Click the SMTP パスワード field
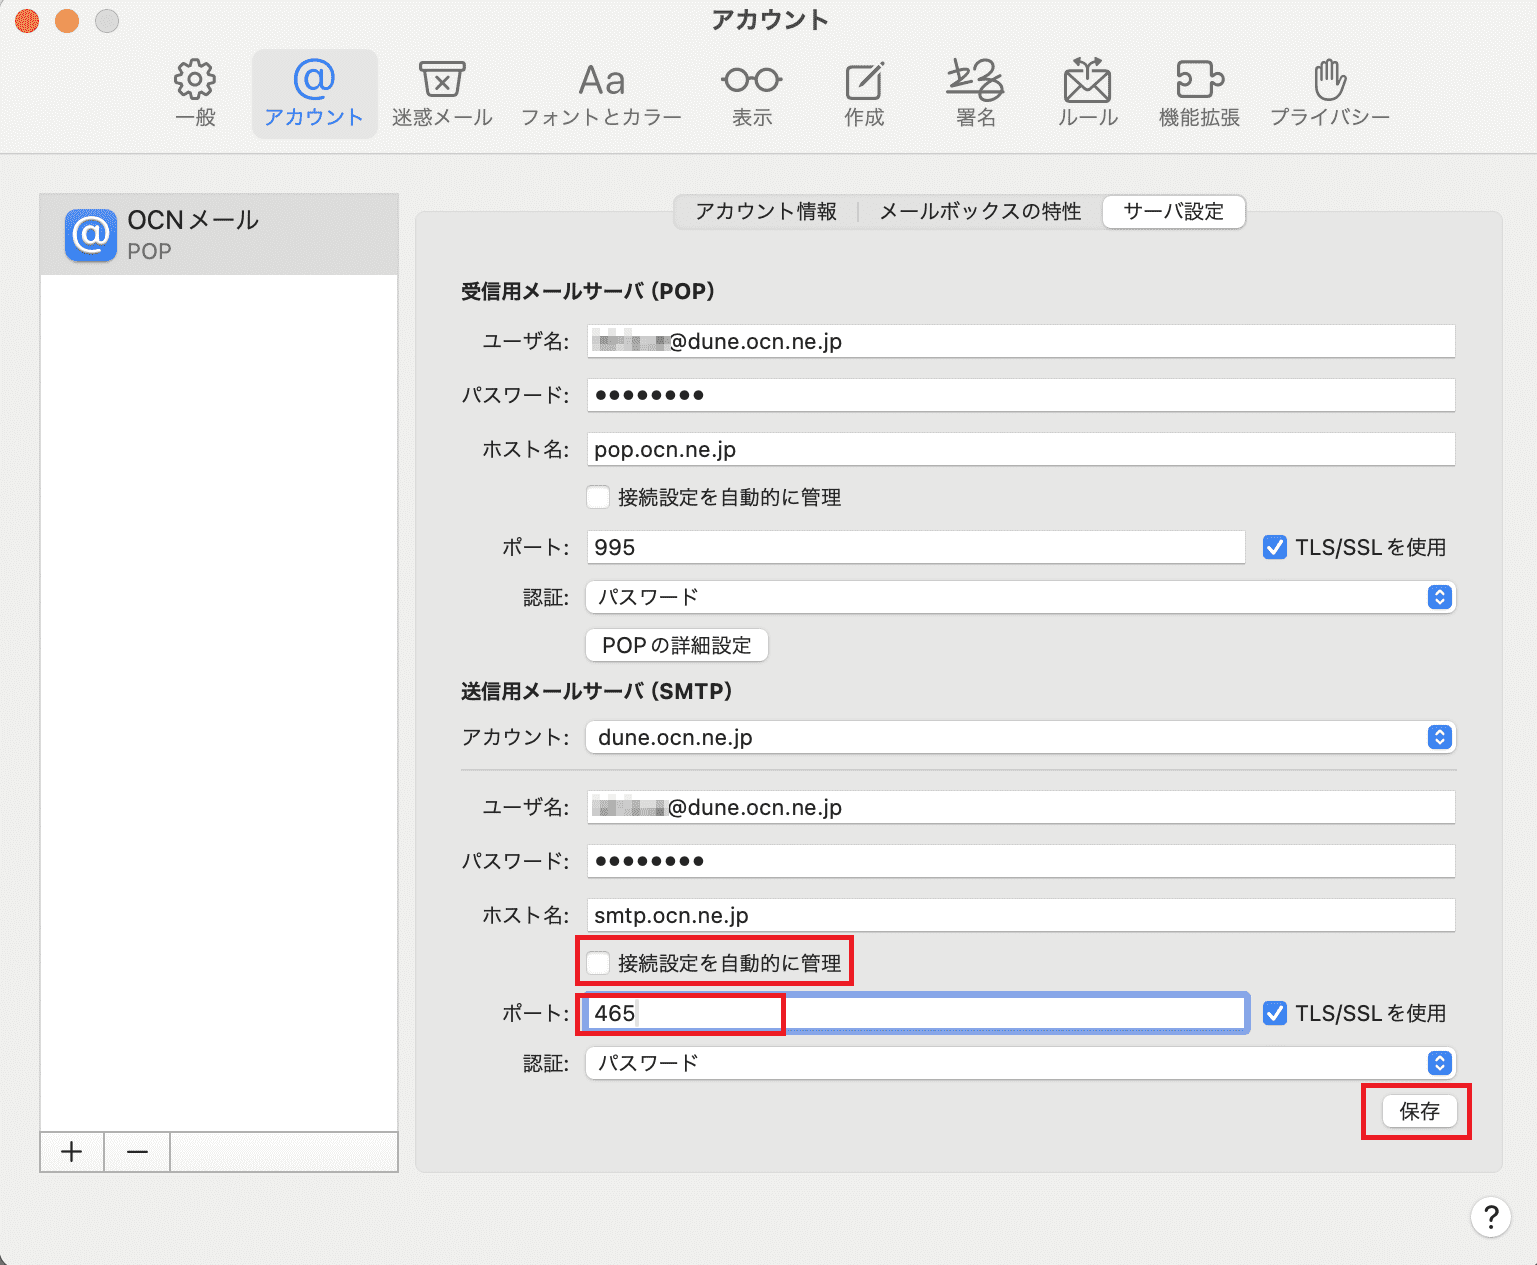 click(x=1020, y=861)
